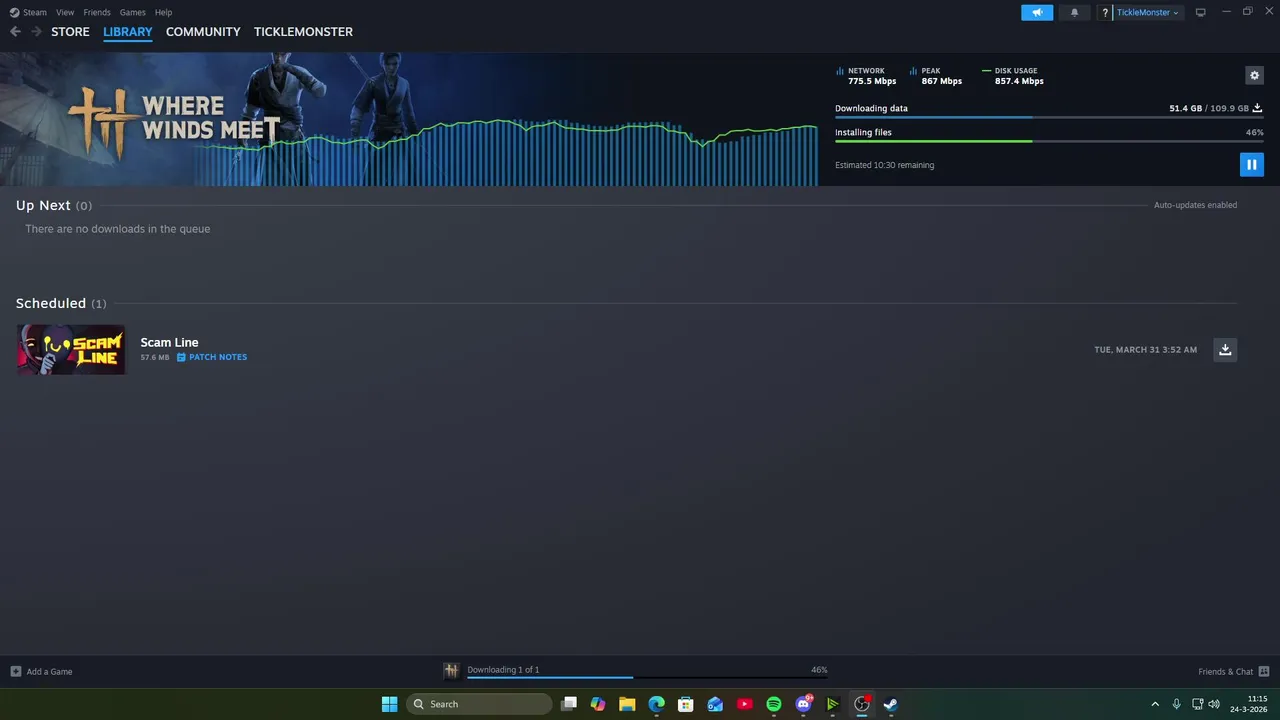Open Copilot from the taskbar
This screenshot has height=720, width=1280.
(x=598, y=704)
